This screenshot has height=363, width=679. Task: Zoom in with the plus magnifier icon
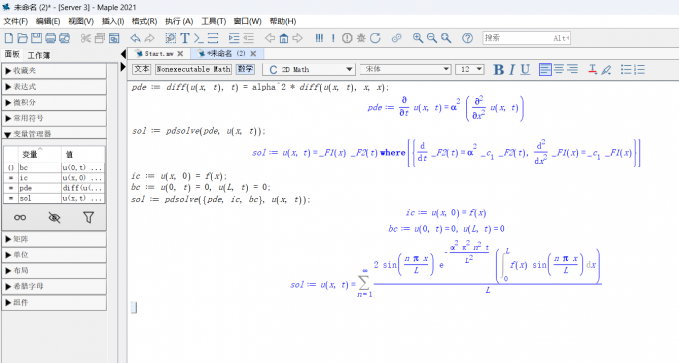(418, 38)
